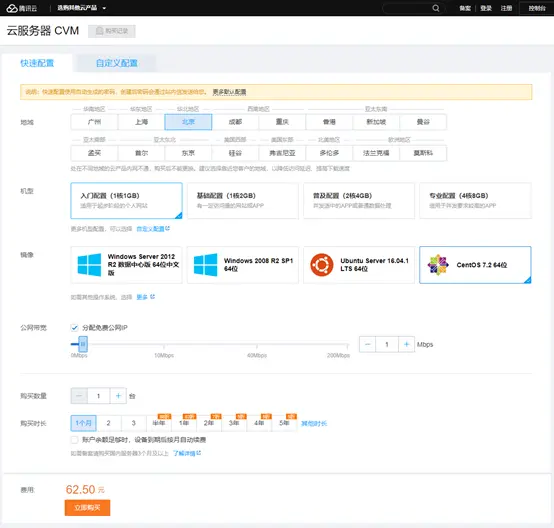Select the 孟买 region

(x=94, y=153)
